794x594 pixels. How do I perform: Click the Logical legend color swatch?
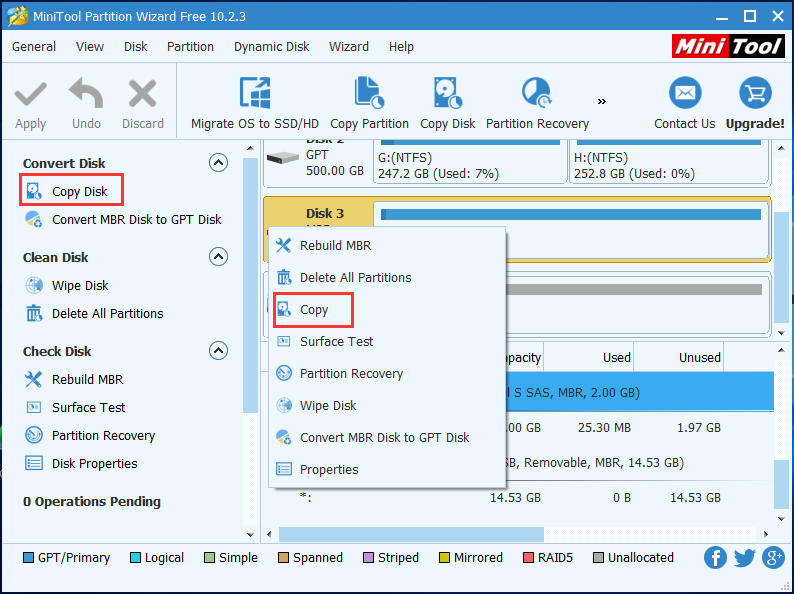click(x=135, y=558)
